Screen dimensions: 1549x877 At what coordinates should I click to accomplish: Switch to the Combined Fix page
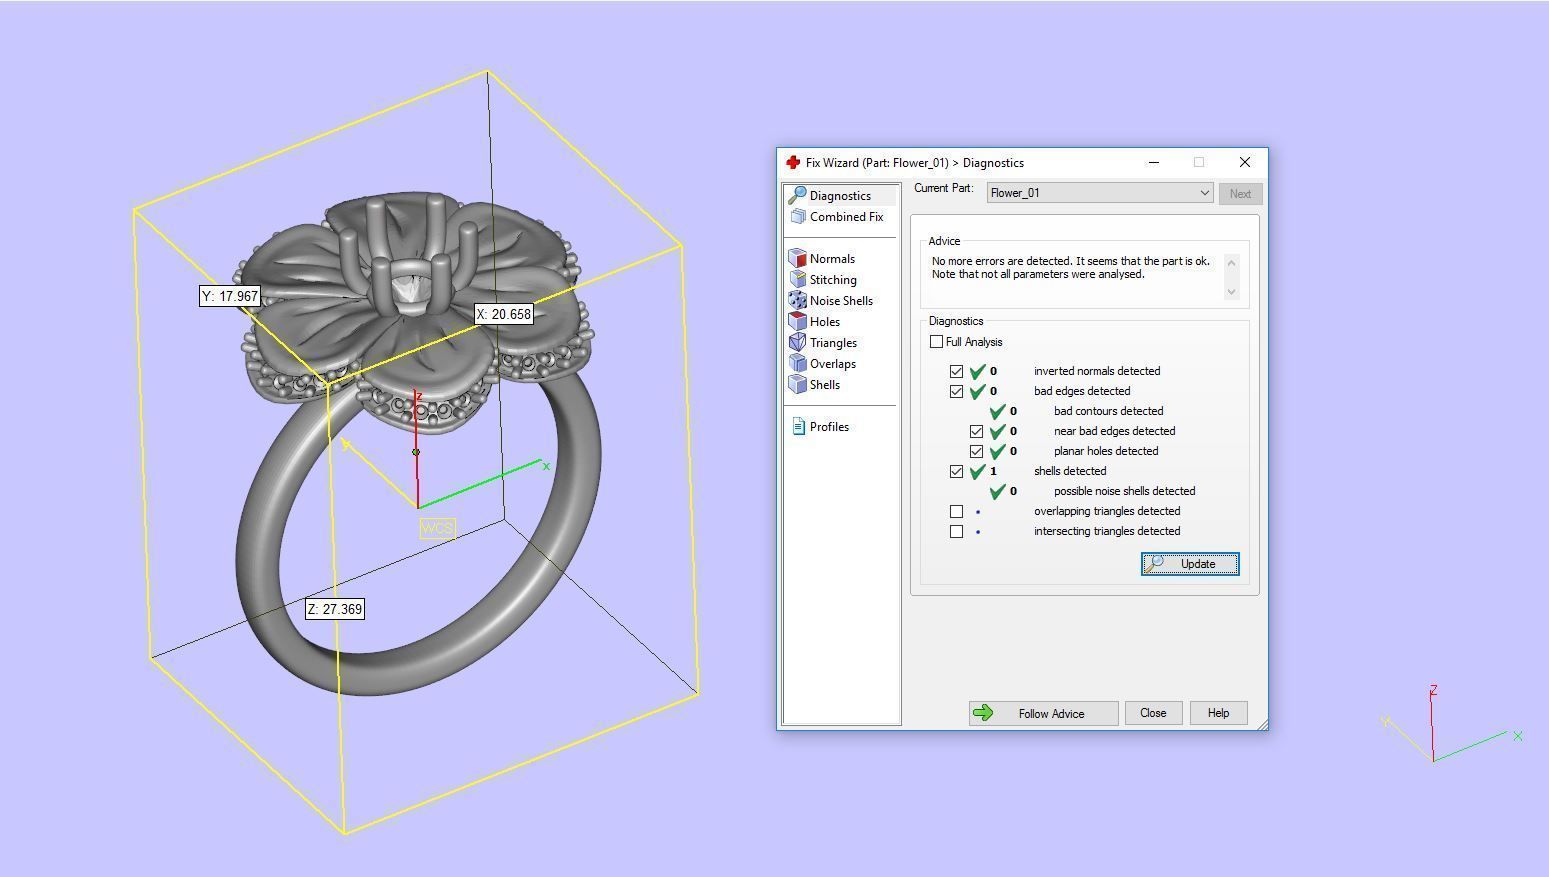coord(846,217)
